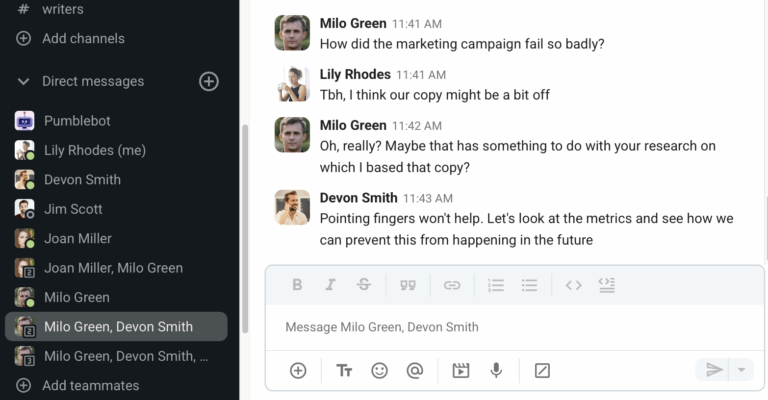Toggle the text formatting toolbar
Viewport: 768px width, 400px height.
point(344,370)
